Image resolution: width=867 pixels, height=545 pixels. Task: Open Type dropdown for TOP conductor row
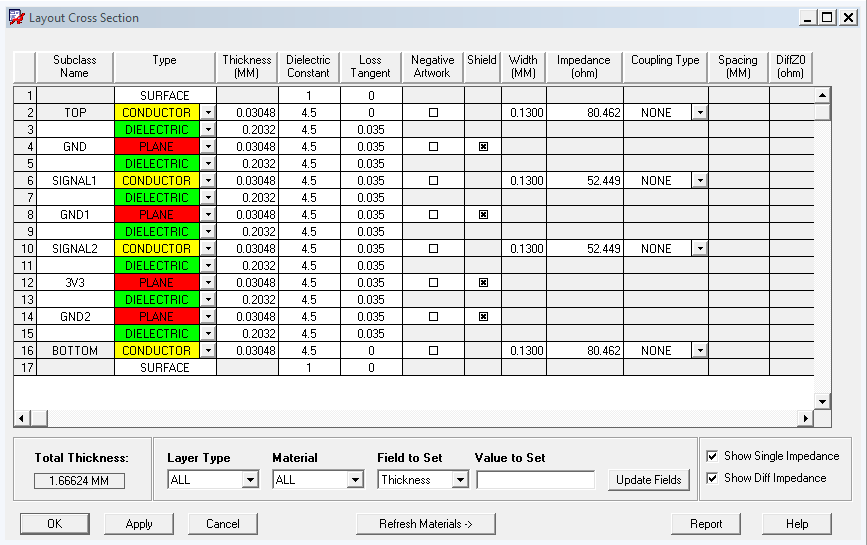coord(208,113)
